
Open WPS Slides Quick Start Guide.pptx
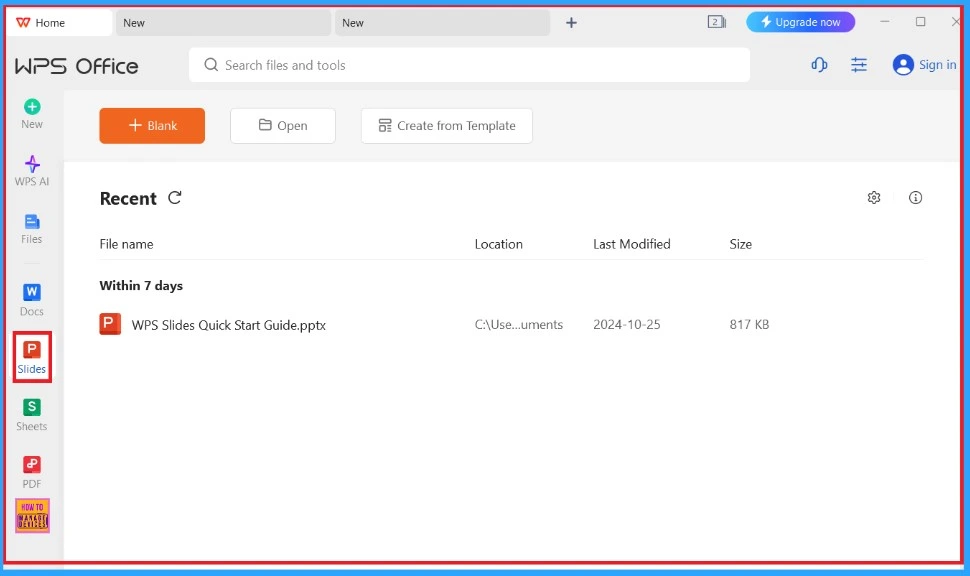pyautogui.click(x=228, y=325)
